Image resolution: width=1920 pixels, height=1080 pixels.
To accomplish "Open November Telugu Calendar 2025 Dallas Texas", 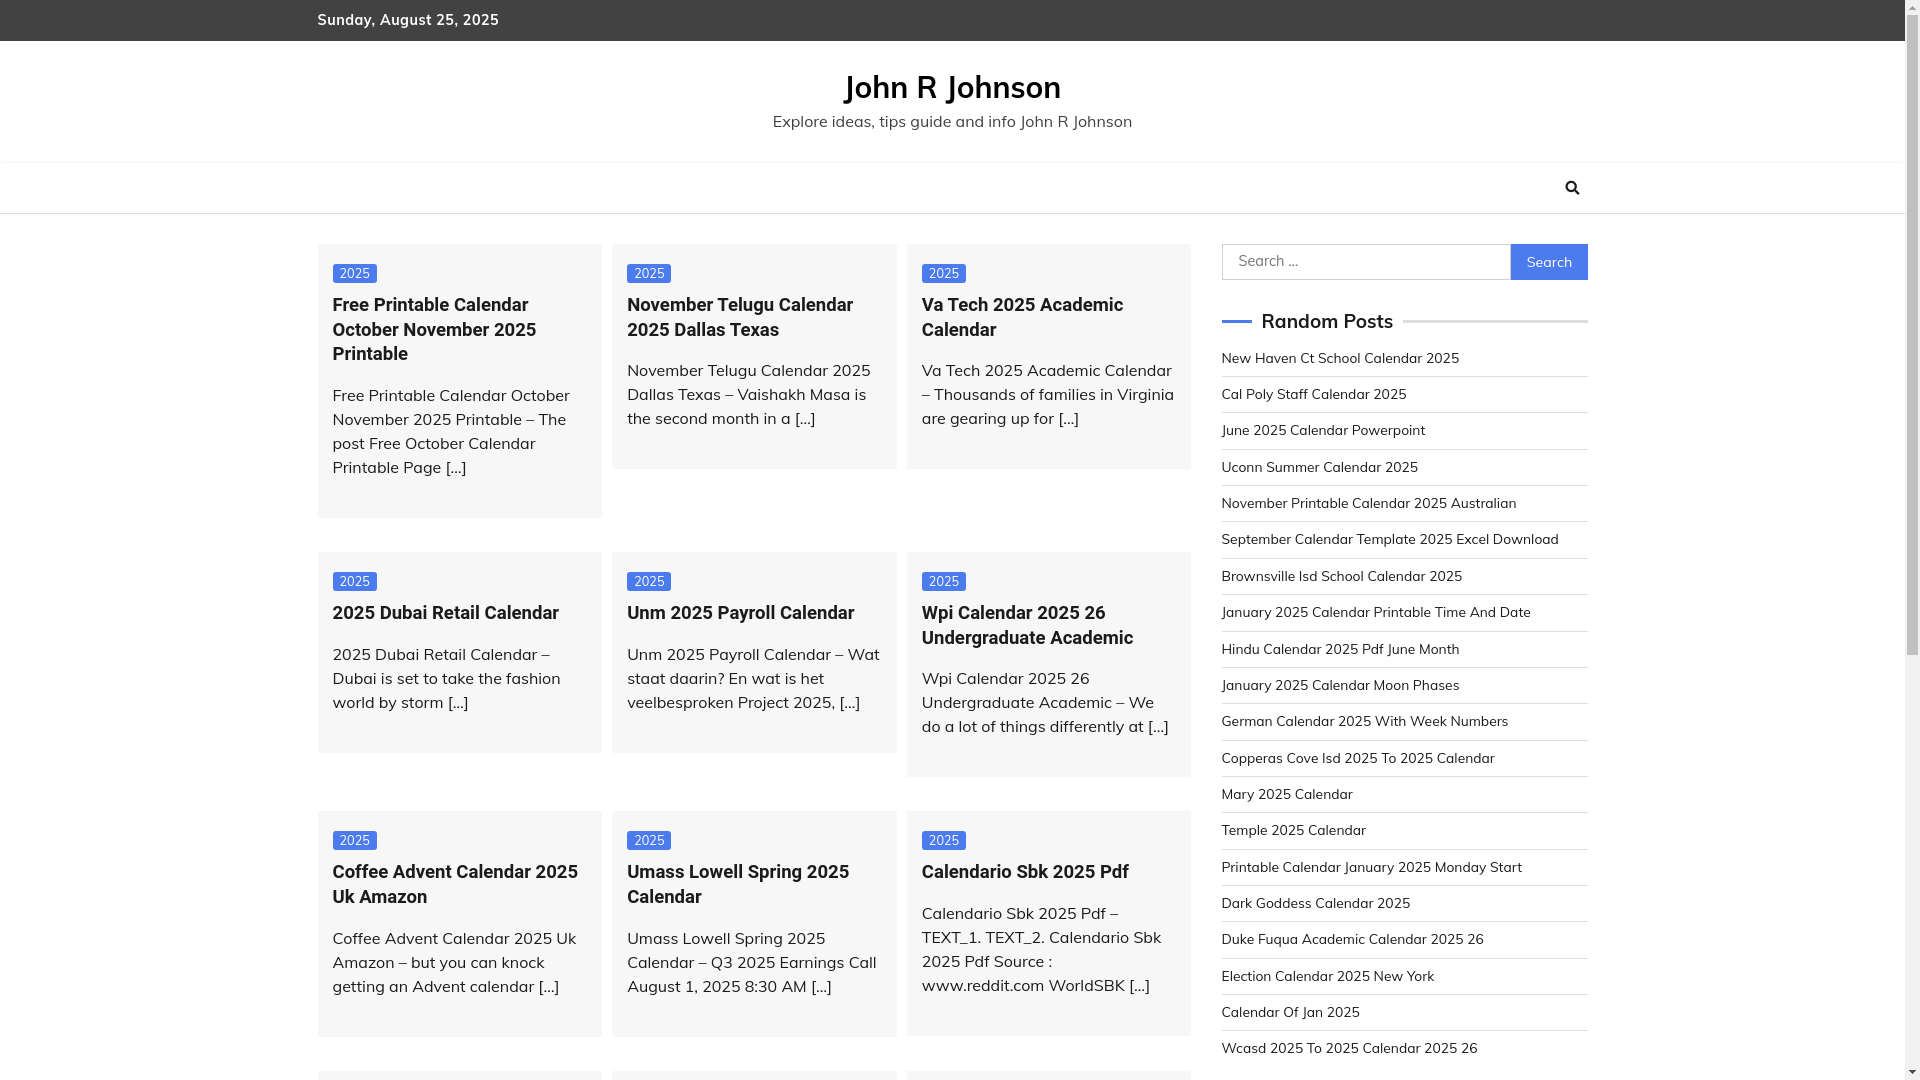I will pyautogui.click(x=740, y=317).
